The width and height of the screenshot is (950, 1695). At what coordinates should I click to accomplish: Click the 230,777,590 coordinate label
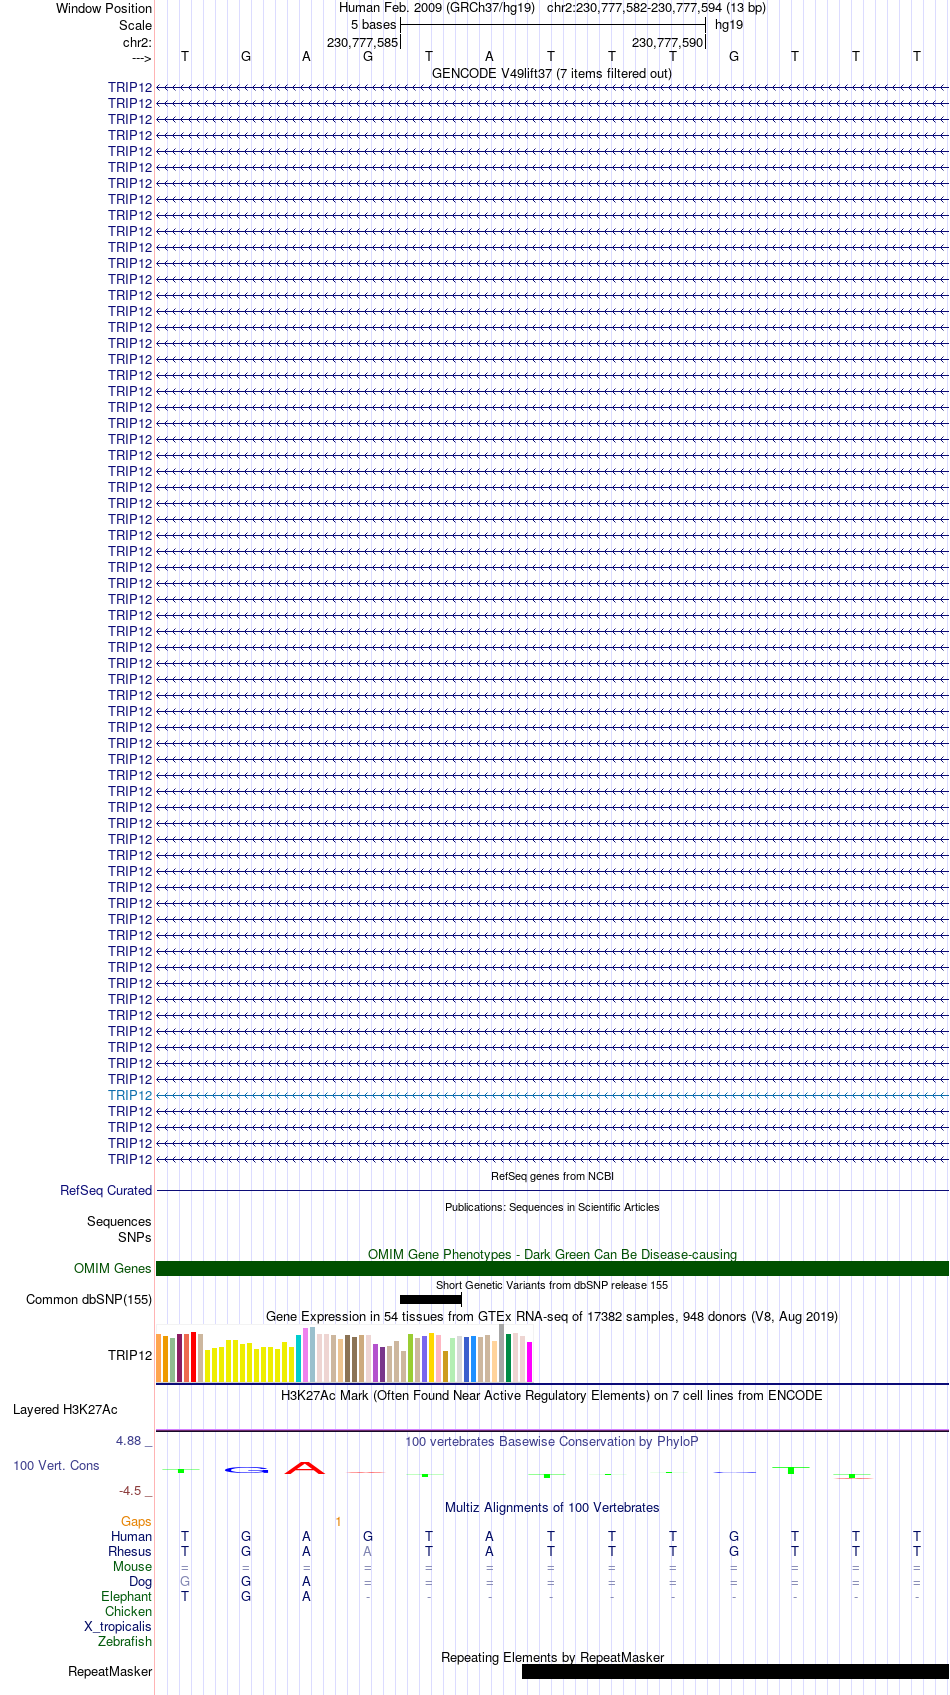667,43
